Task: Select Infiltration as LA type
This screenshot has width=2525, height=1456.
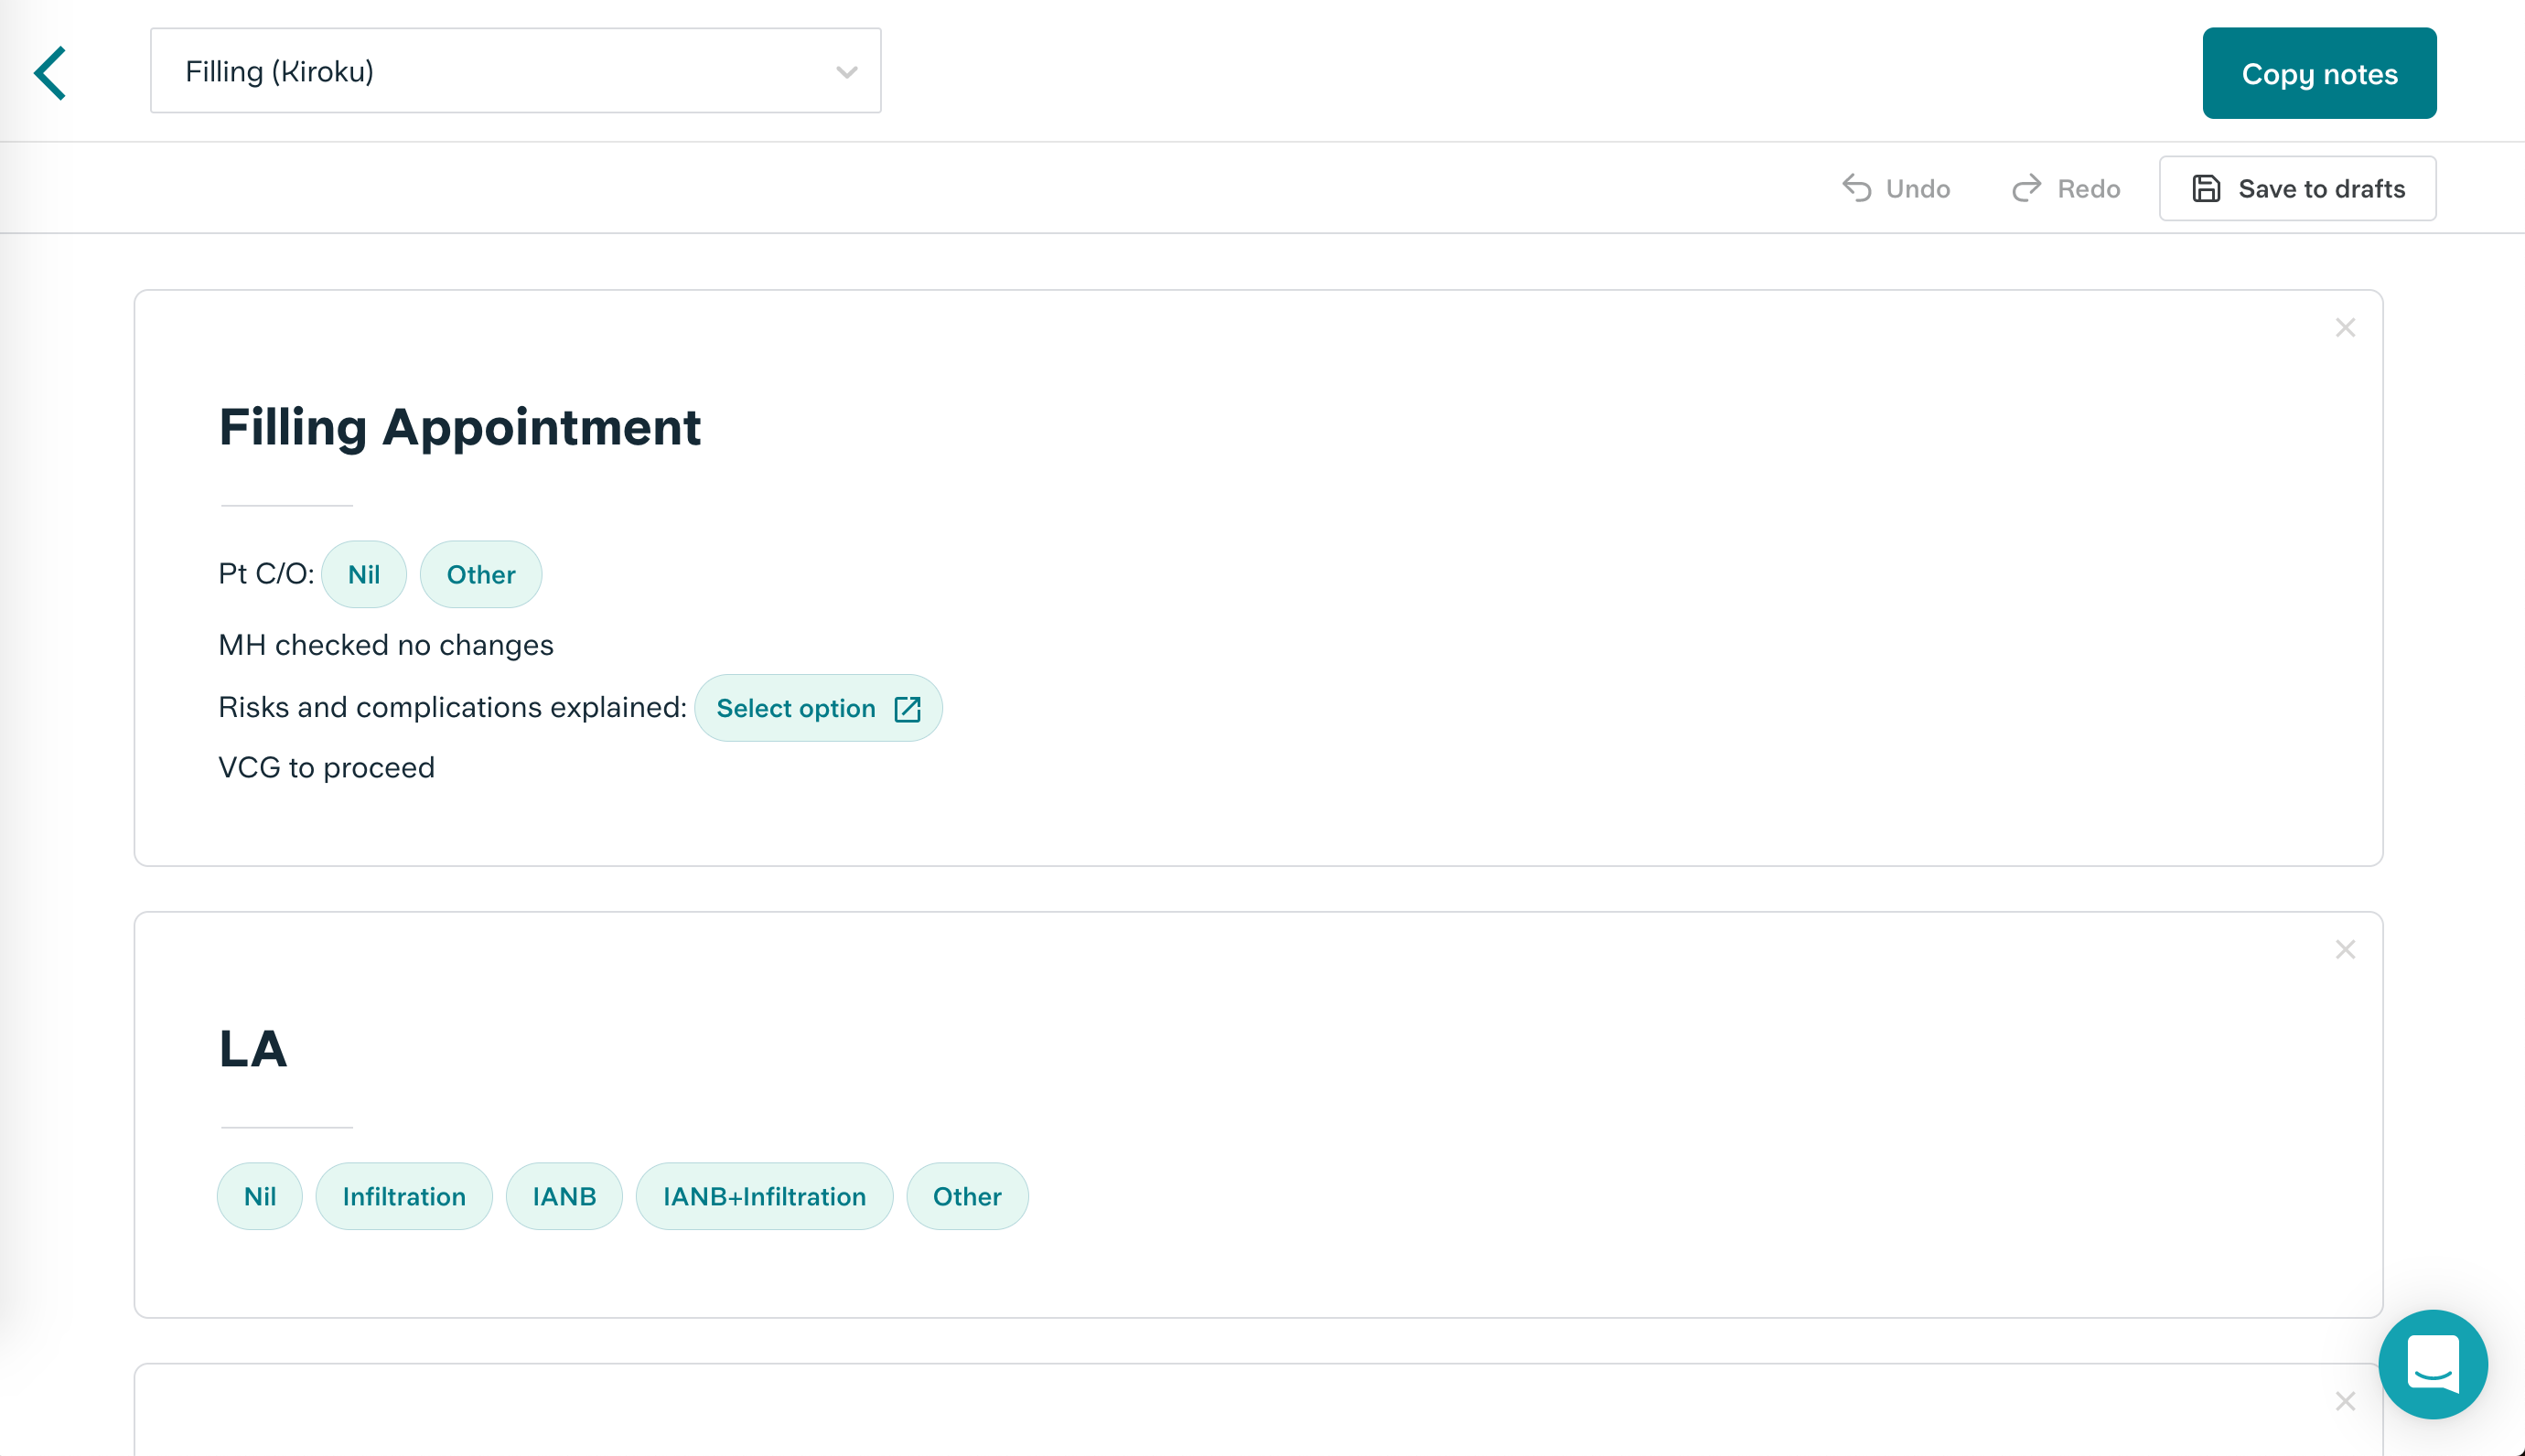Action: pyautogui.click(x=404, y=1196)
